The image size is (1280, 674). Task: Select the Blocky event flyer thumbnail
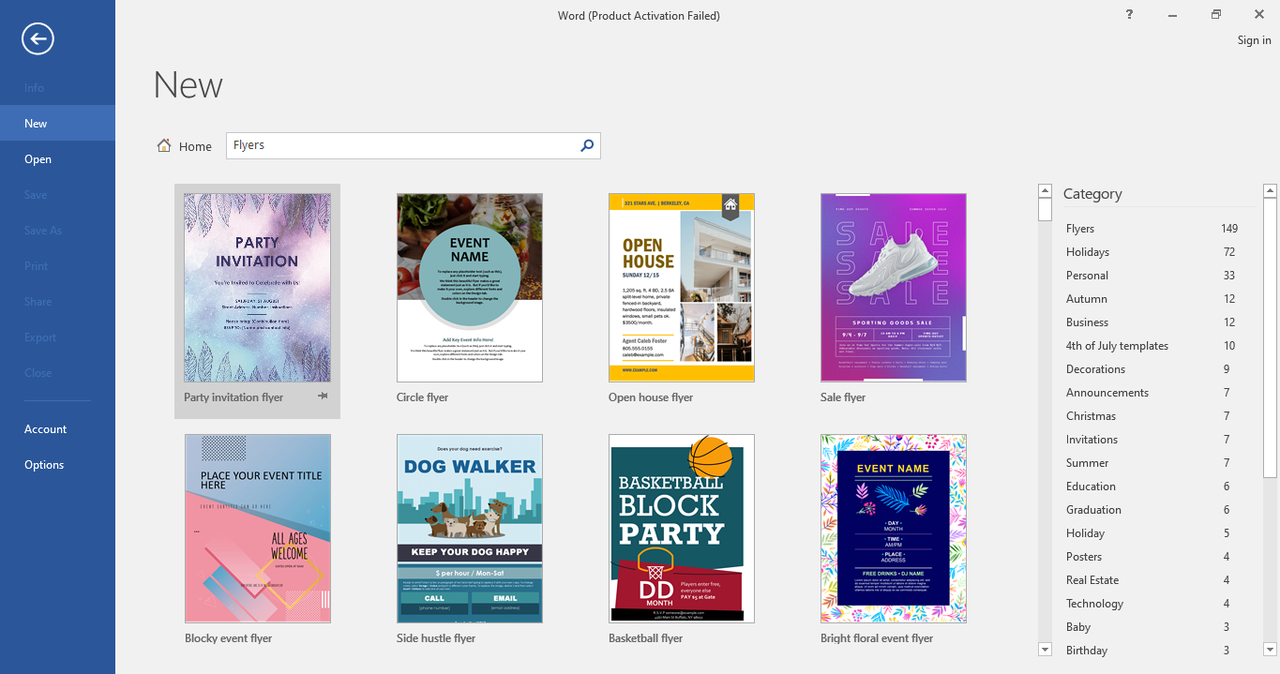point(258,529)
